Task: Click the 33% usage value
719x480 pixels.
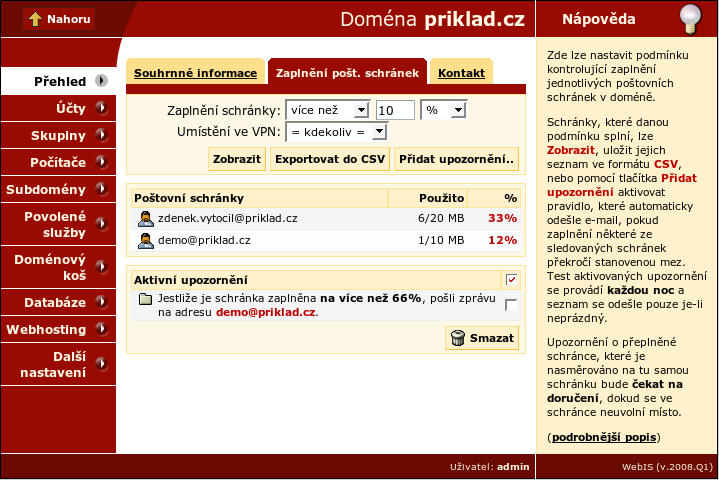Action: click(502, 218)
